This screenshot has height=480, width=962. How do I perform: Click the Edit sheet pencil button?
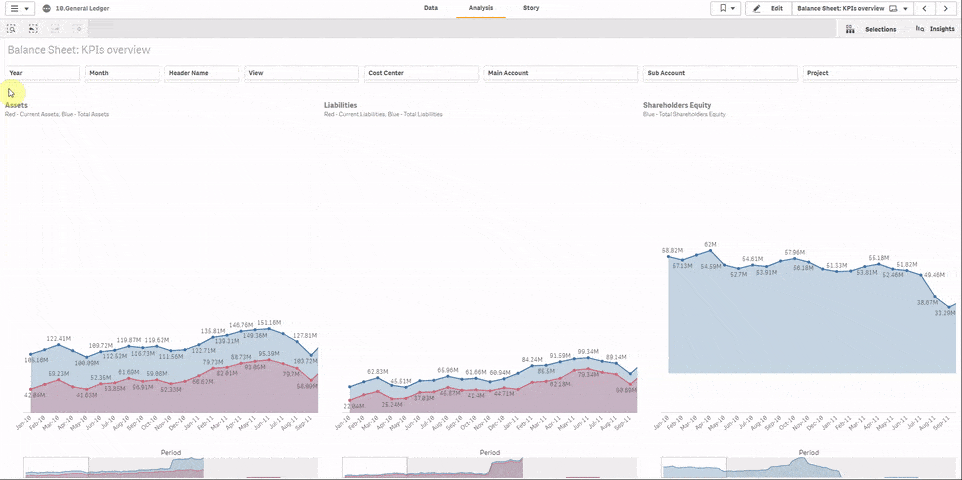point(768,9)
